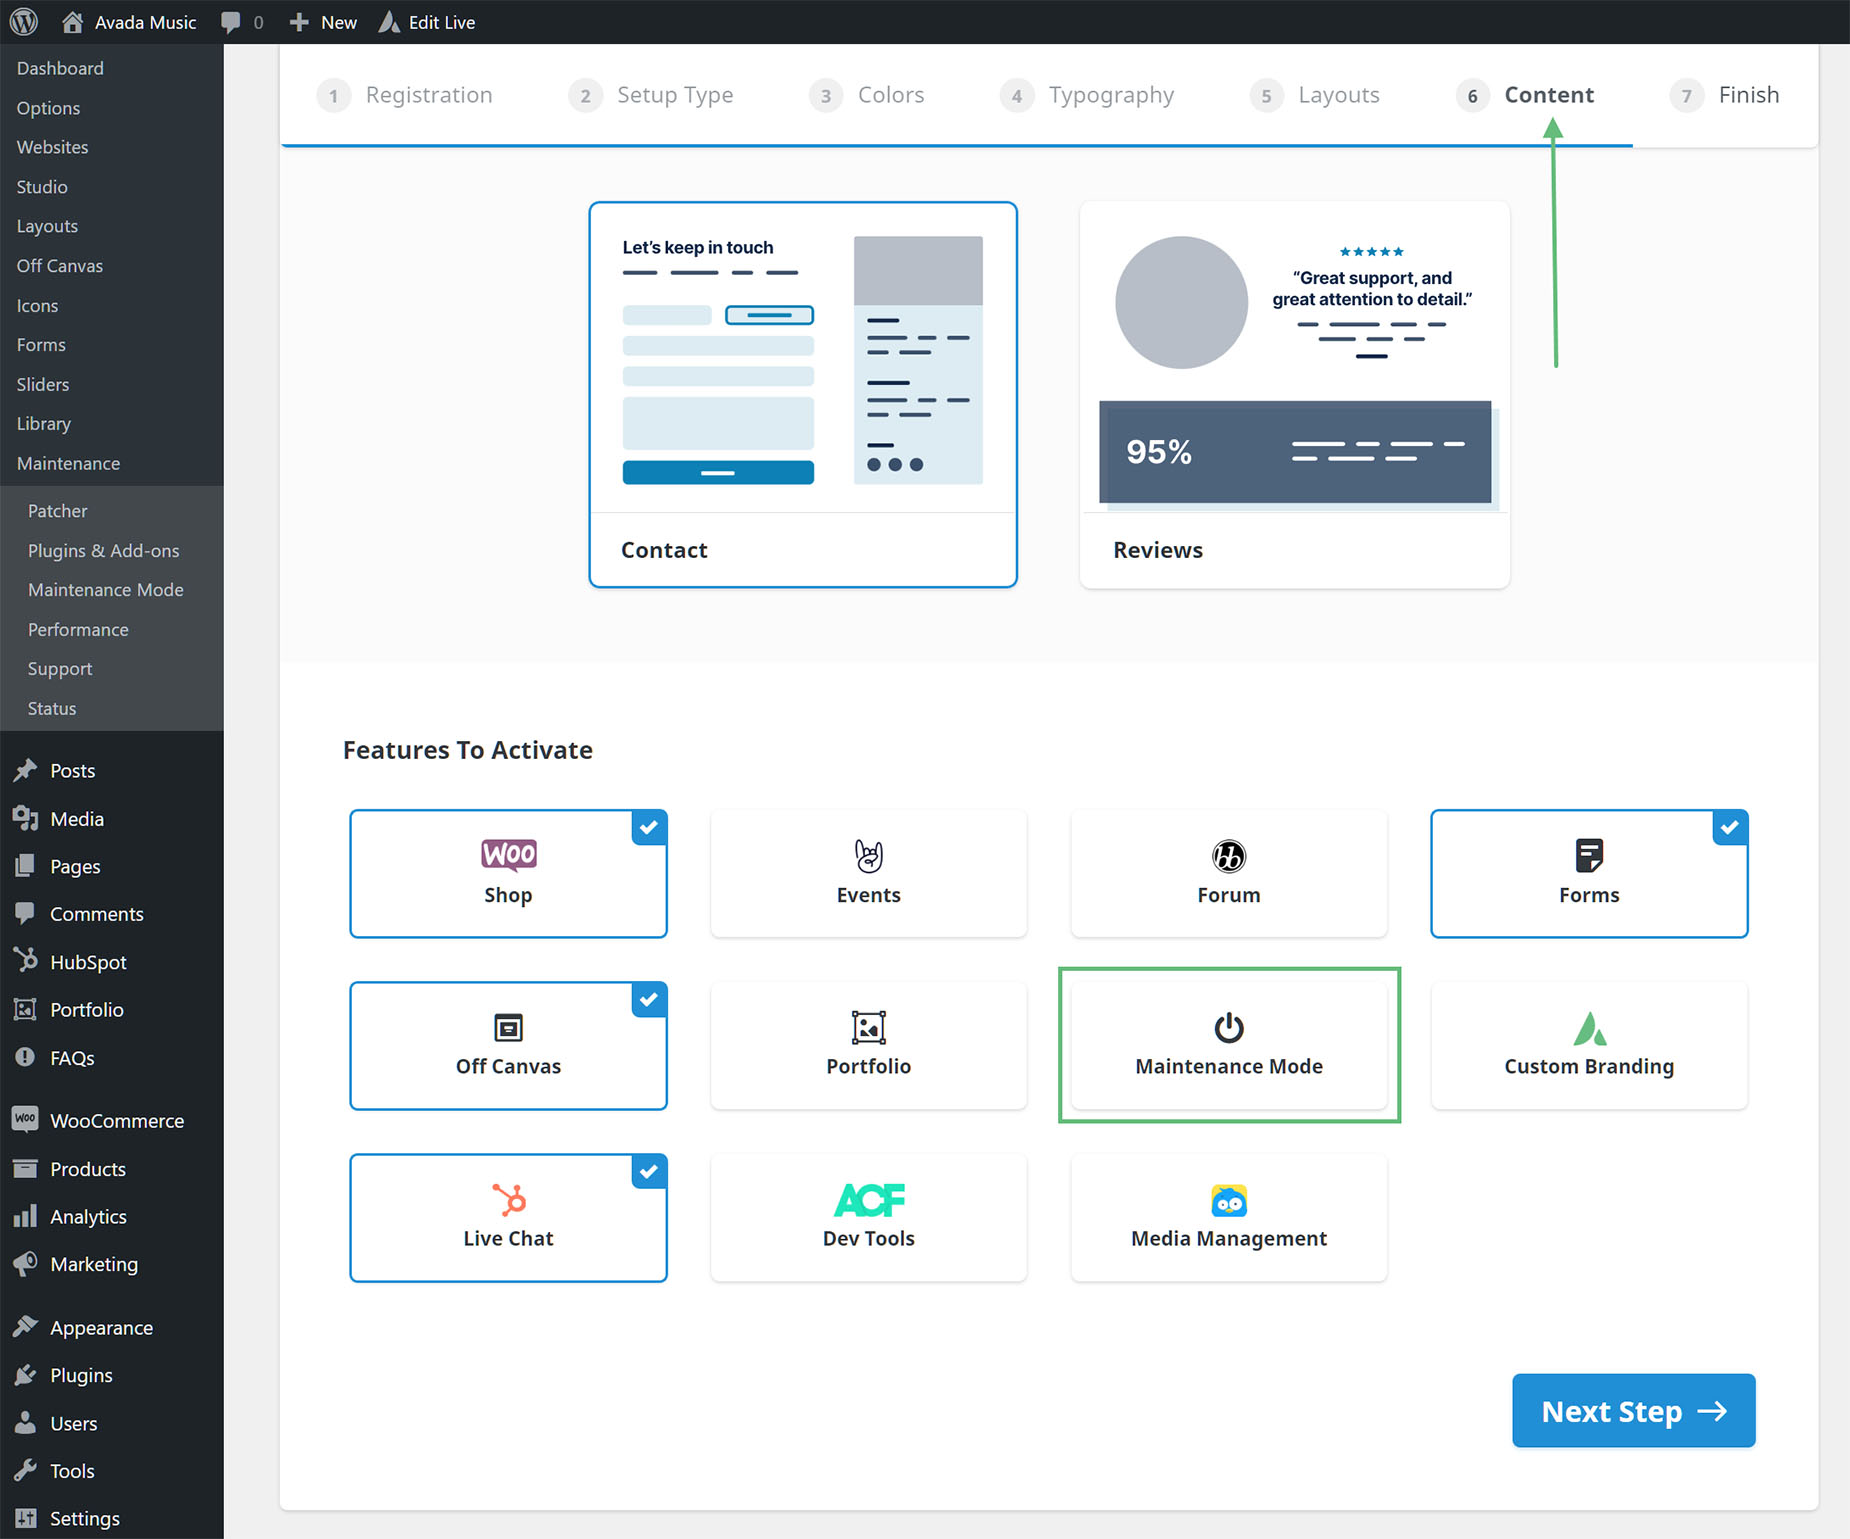
Task: Click the plus icon beside New
Action: (x=298, y=22)
